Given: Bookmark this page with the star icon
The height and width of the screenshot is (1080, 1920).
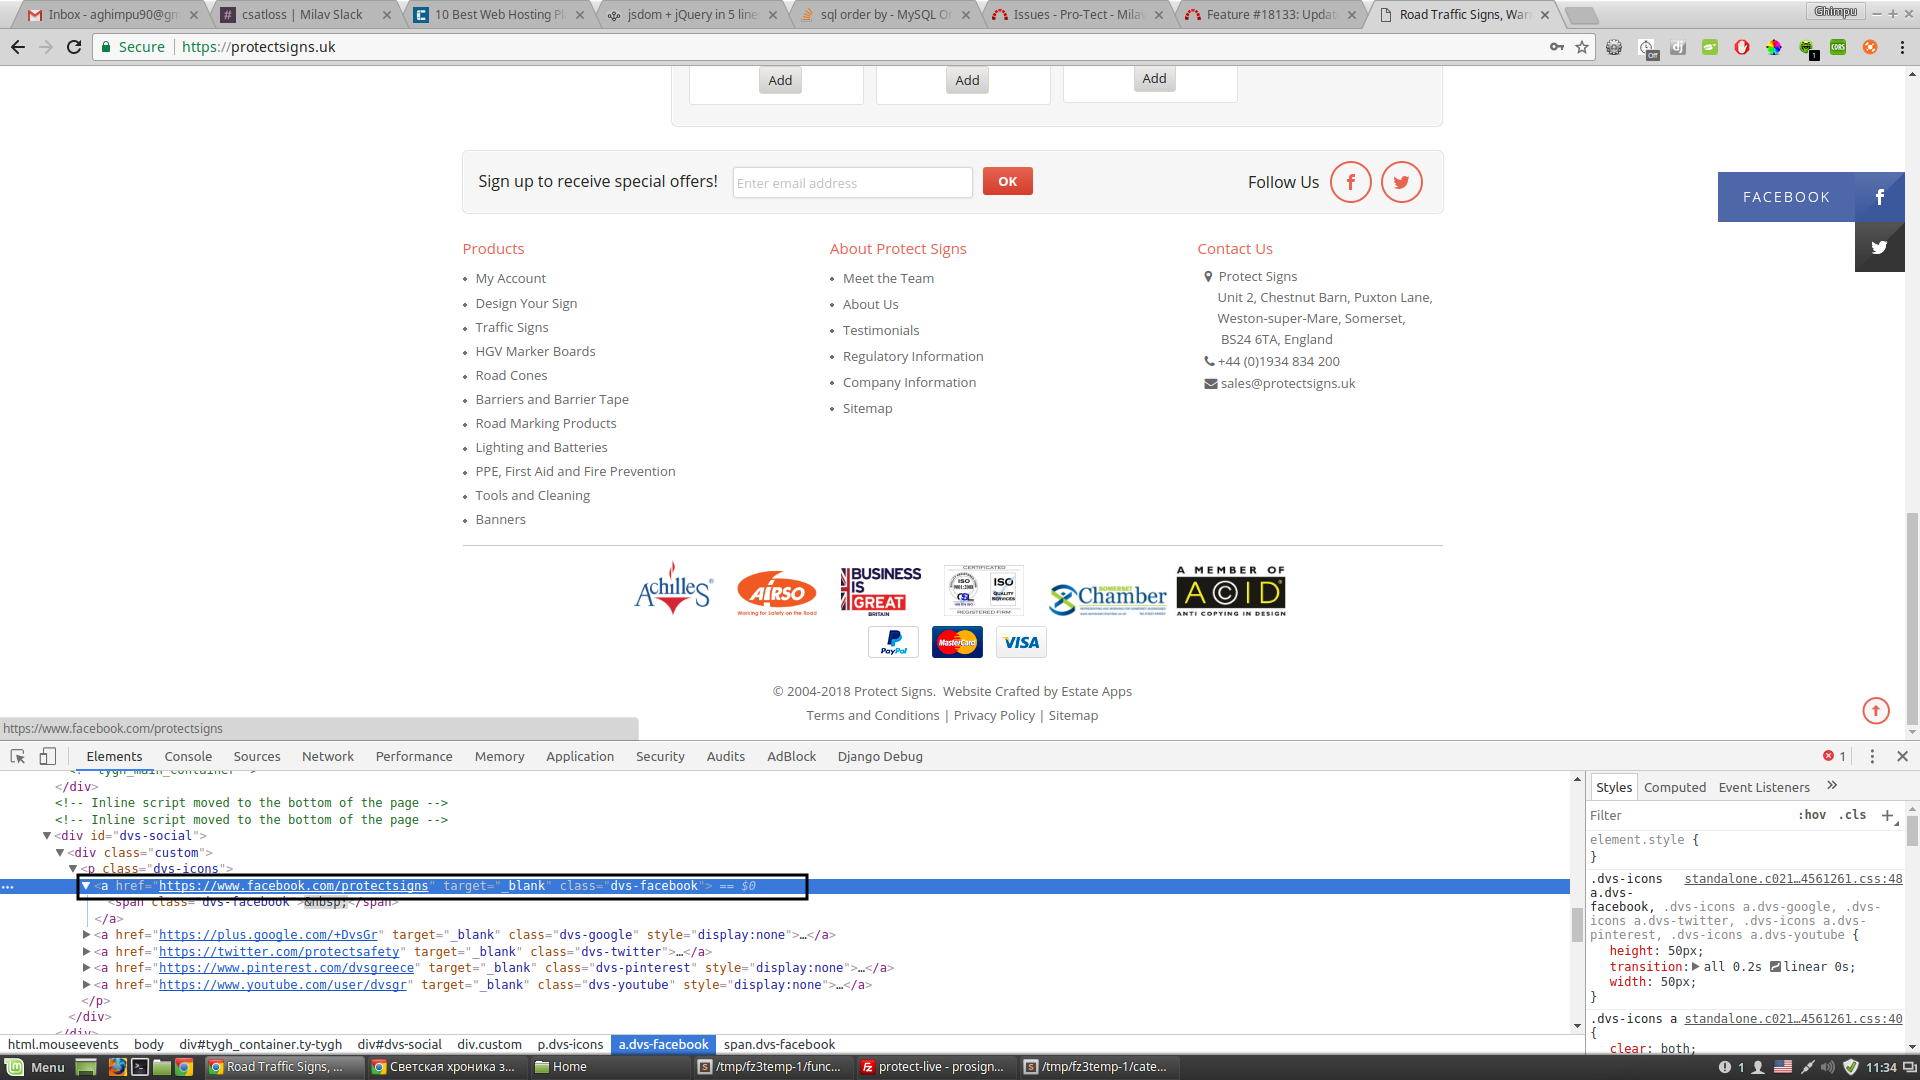Looking at the screenshot, I should coord(1582,47).
